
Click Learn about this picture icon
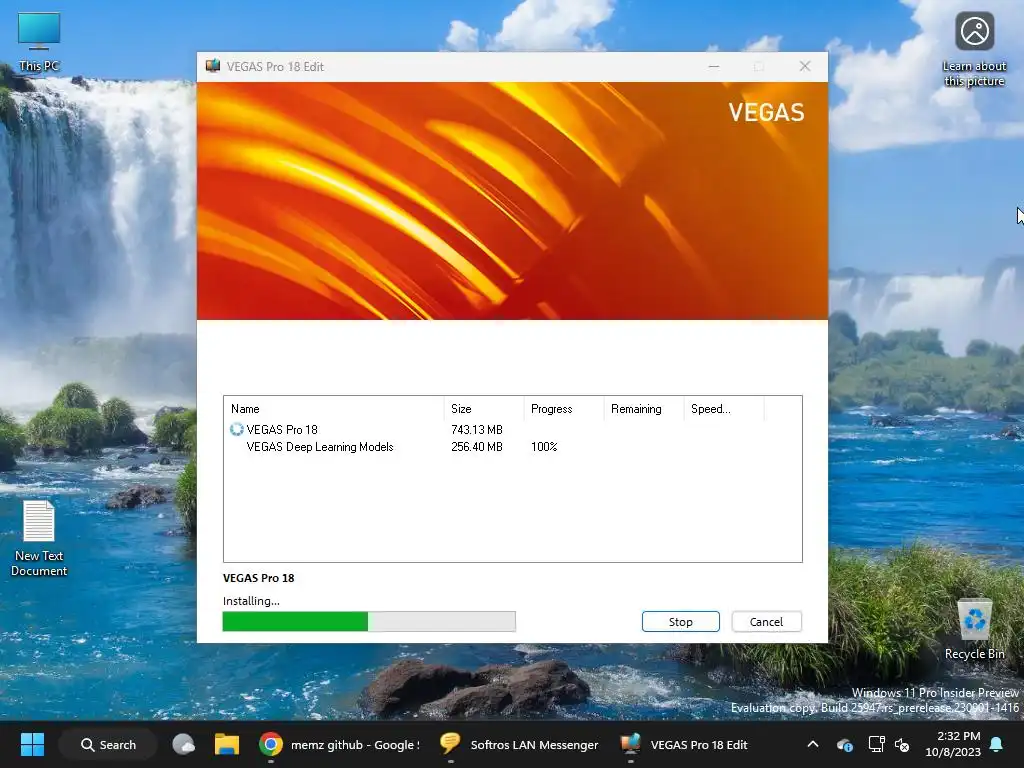coord(974,50)
